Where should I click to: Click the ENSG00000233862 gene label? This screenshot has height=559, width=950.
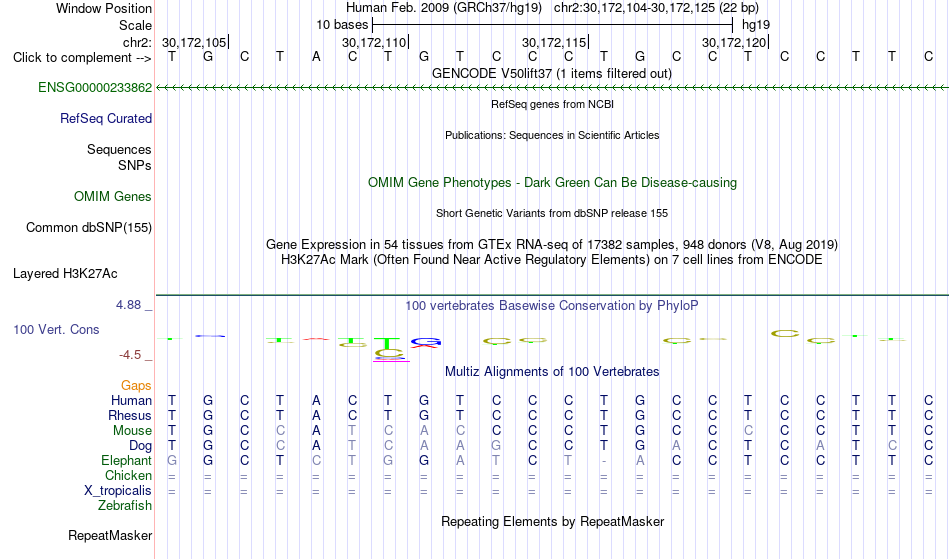(95, 88)
